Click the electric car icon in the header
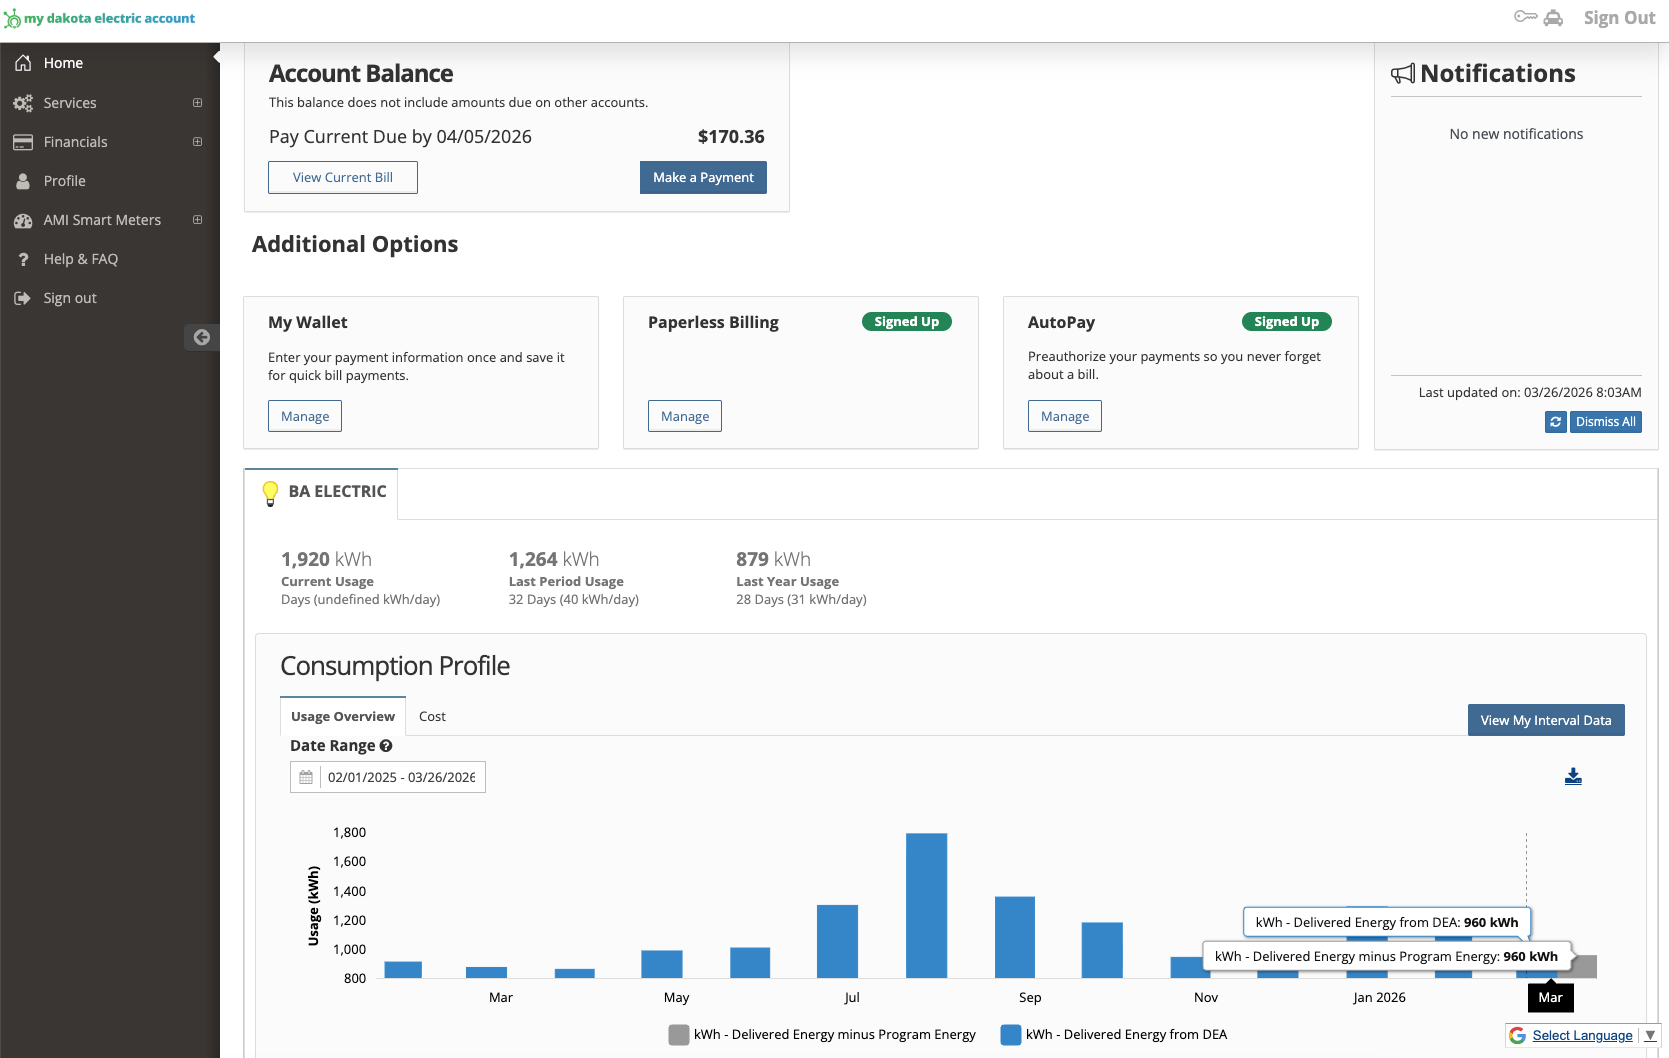This screenshot has width=1669, height=1058. coord(1553,18)
